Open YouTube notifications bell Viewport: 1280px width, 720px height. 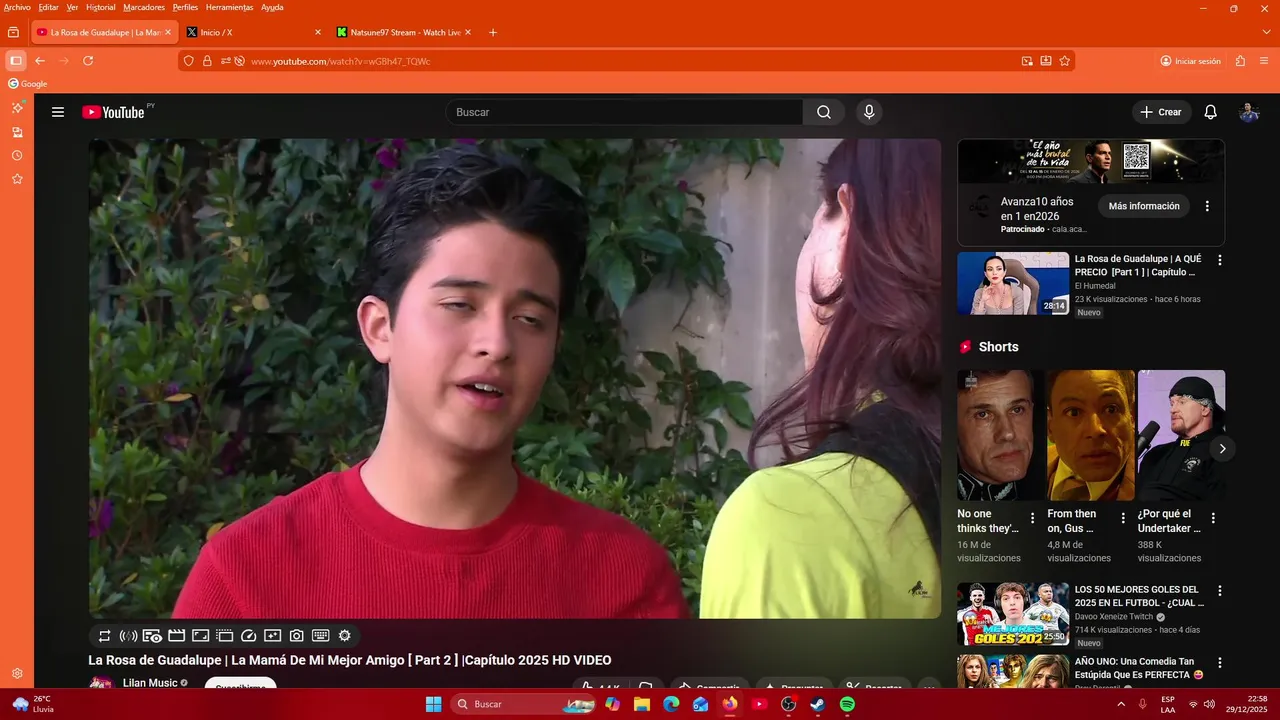pos(1210,112)
